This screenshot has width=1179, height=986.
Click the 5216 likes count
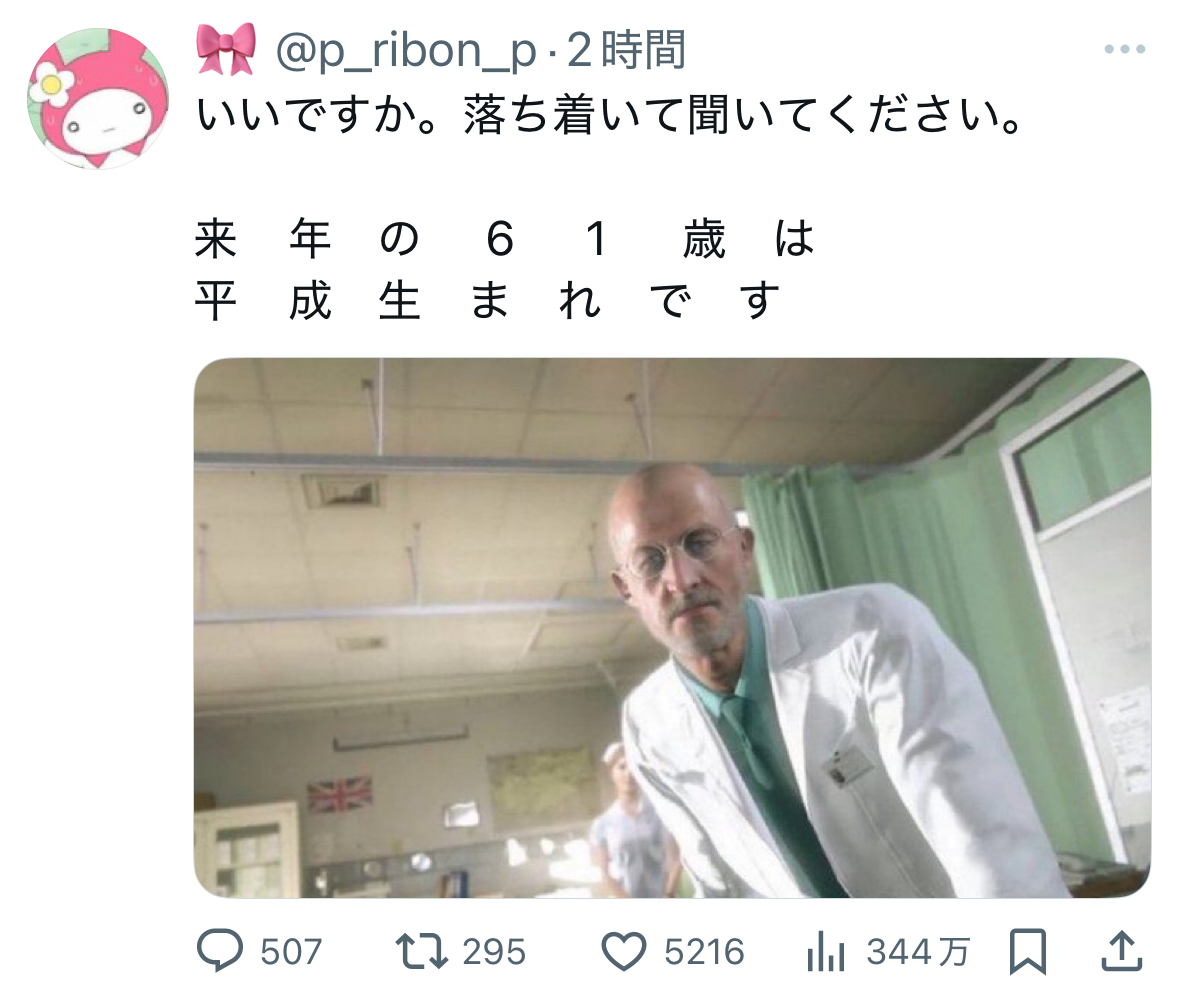click(x=704, y=952)
